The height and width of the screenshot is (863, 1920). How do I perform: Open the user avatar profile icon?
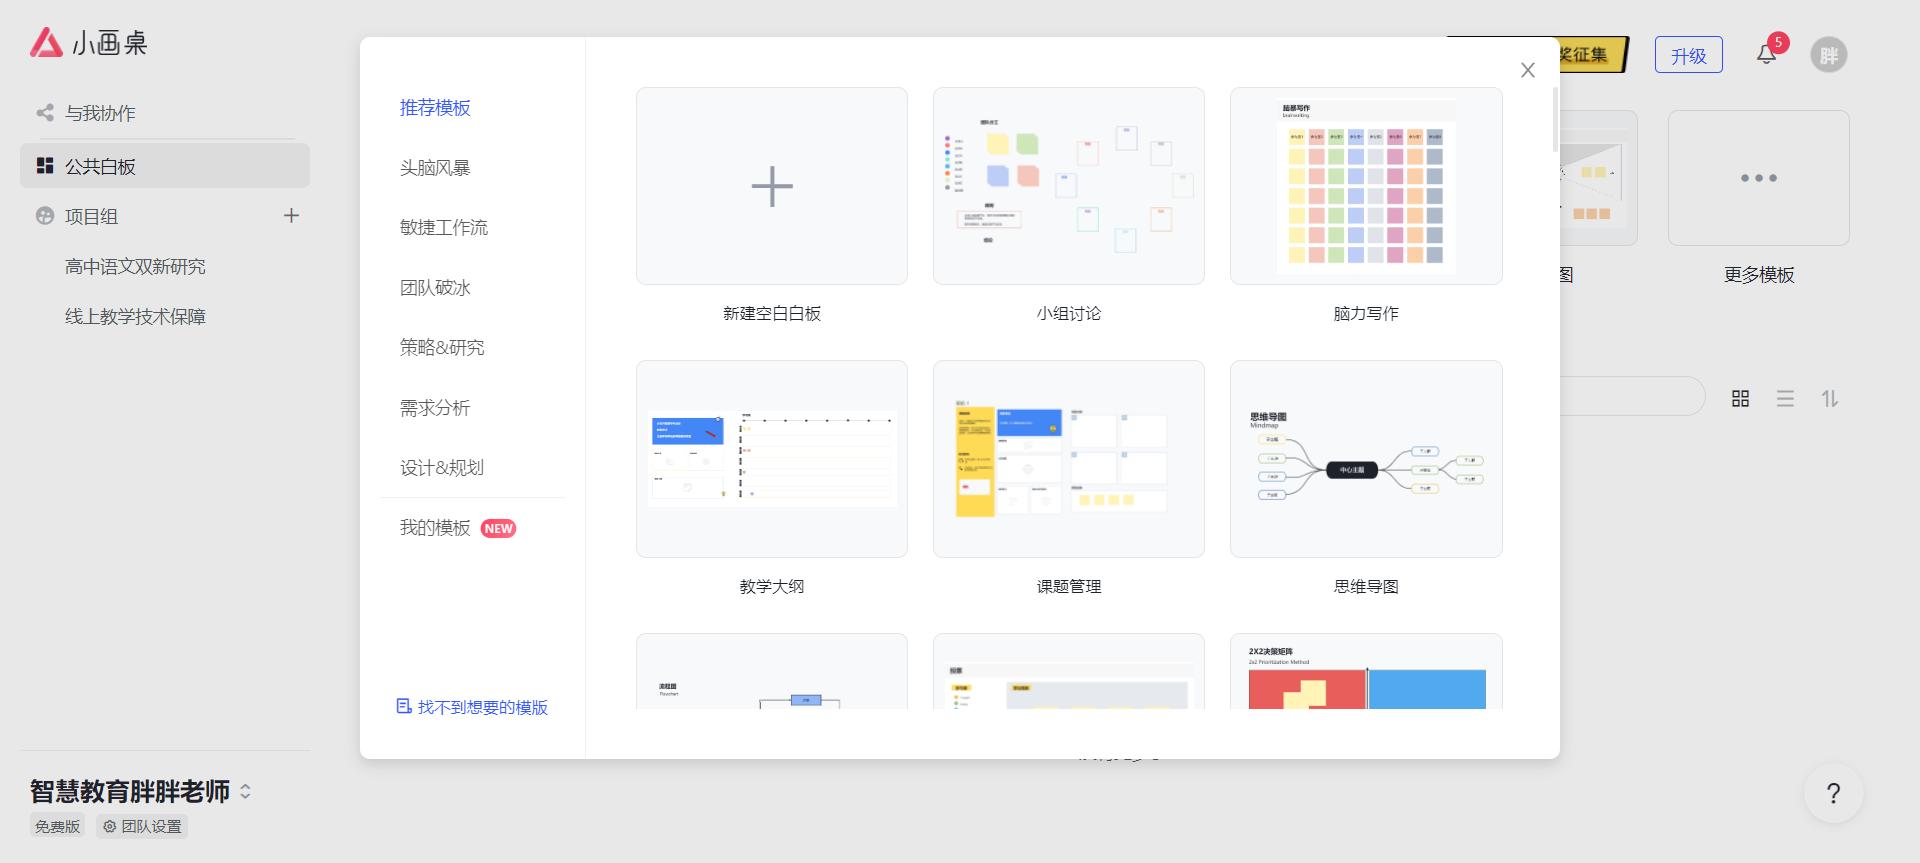(1828, 55)
